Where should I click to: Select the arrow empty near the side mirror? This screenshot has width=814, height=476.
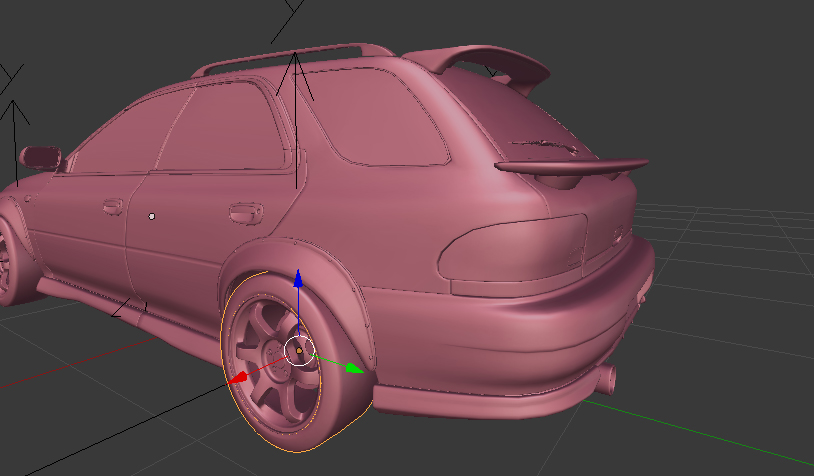(x=16, y=115)
